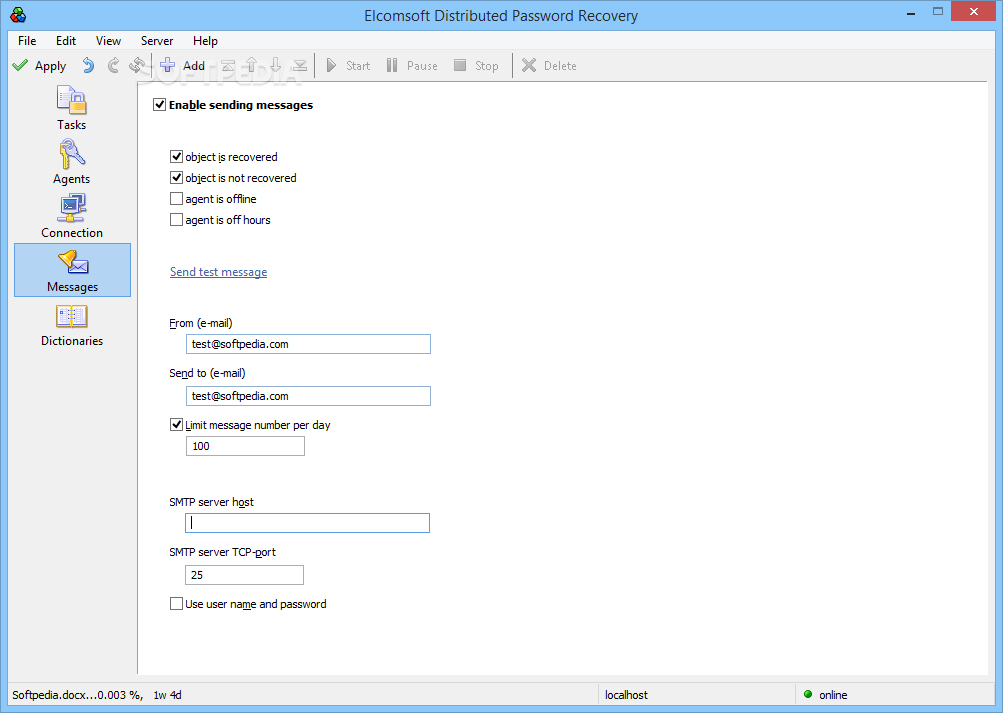The image size is (1003, 713).
Task: Close the Elcomsoft window
Action: click(974, 12)
